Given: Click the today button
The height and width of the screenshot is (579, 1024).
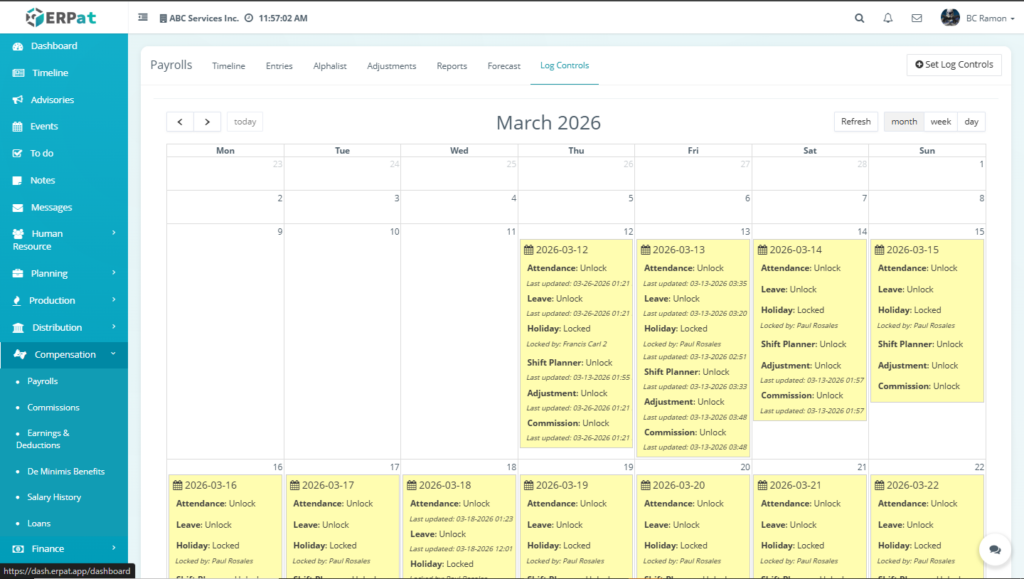Looking at the screenshot, I should click(x=245, y=122).
